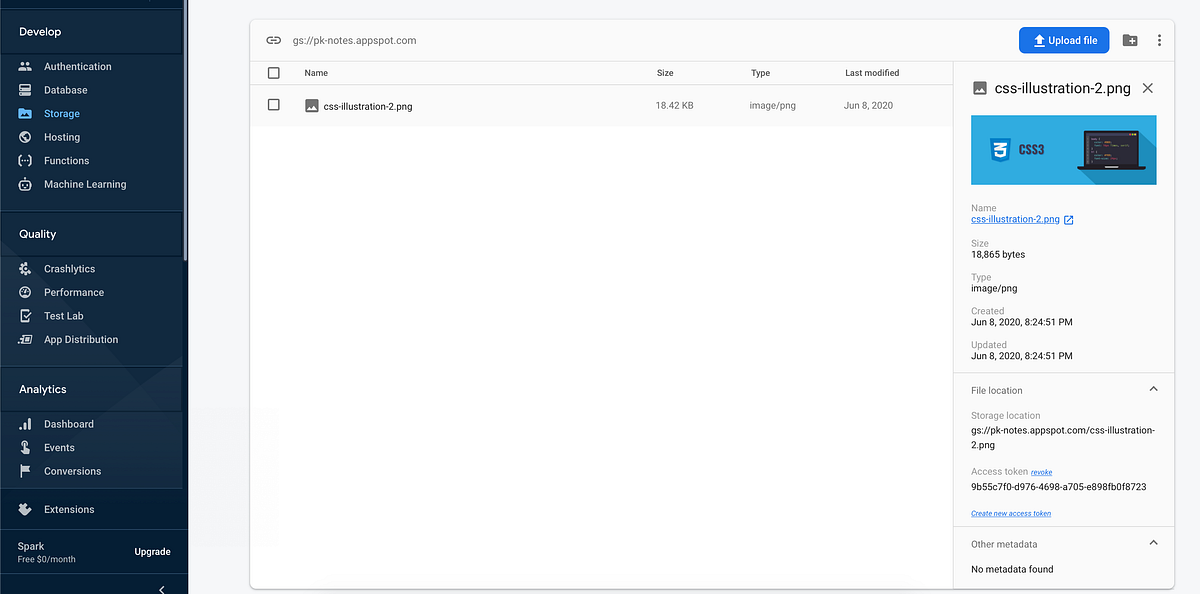
Task: Click the Database icon in sidebar
Action: point(25,90)
